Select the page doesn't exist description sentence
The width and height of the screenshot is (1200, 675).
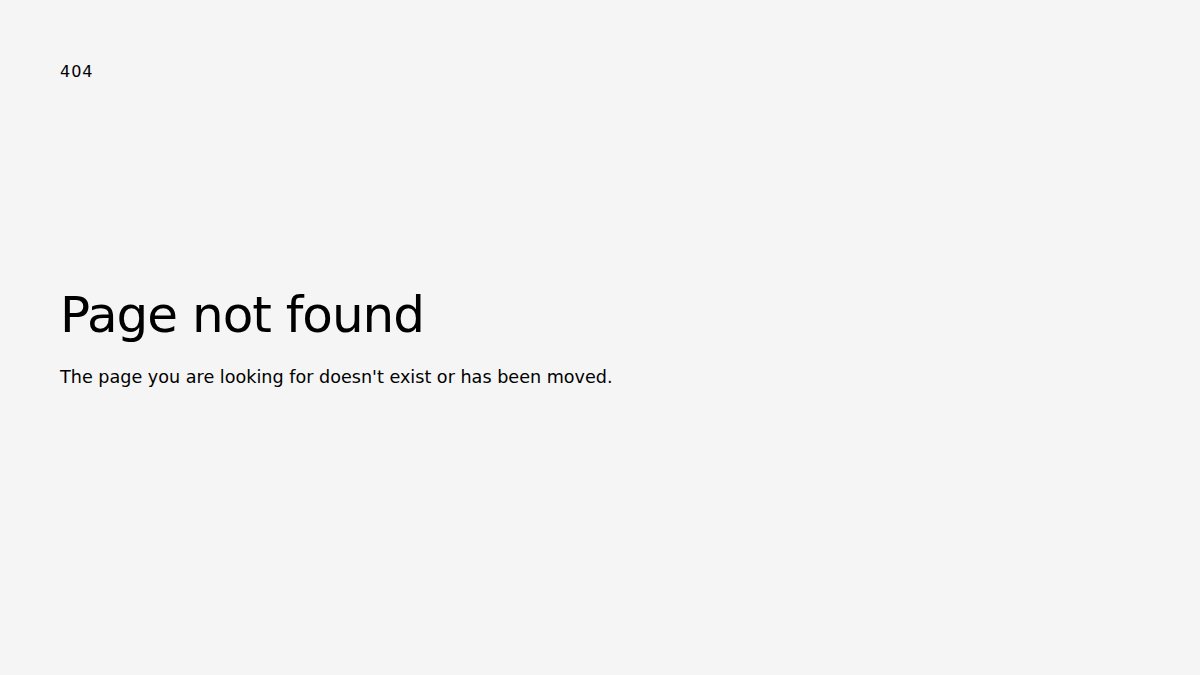336,377
